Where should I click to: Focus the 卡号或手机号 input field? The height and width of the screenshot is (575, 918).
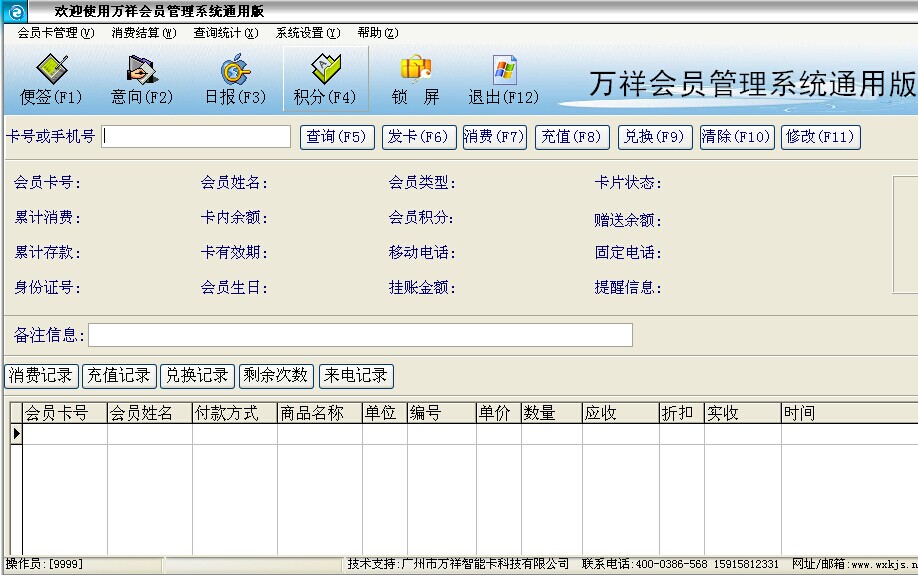tap(196, 137)
